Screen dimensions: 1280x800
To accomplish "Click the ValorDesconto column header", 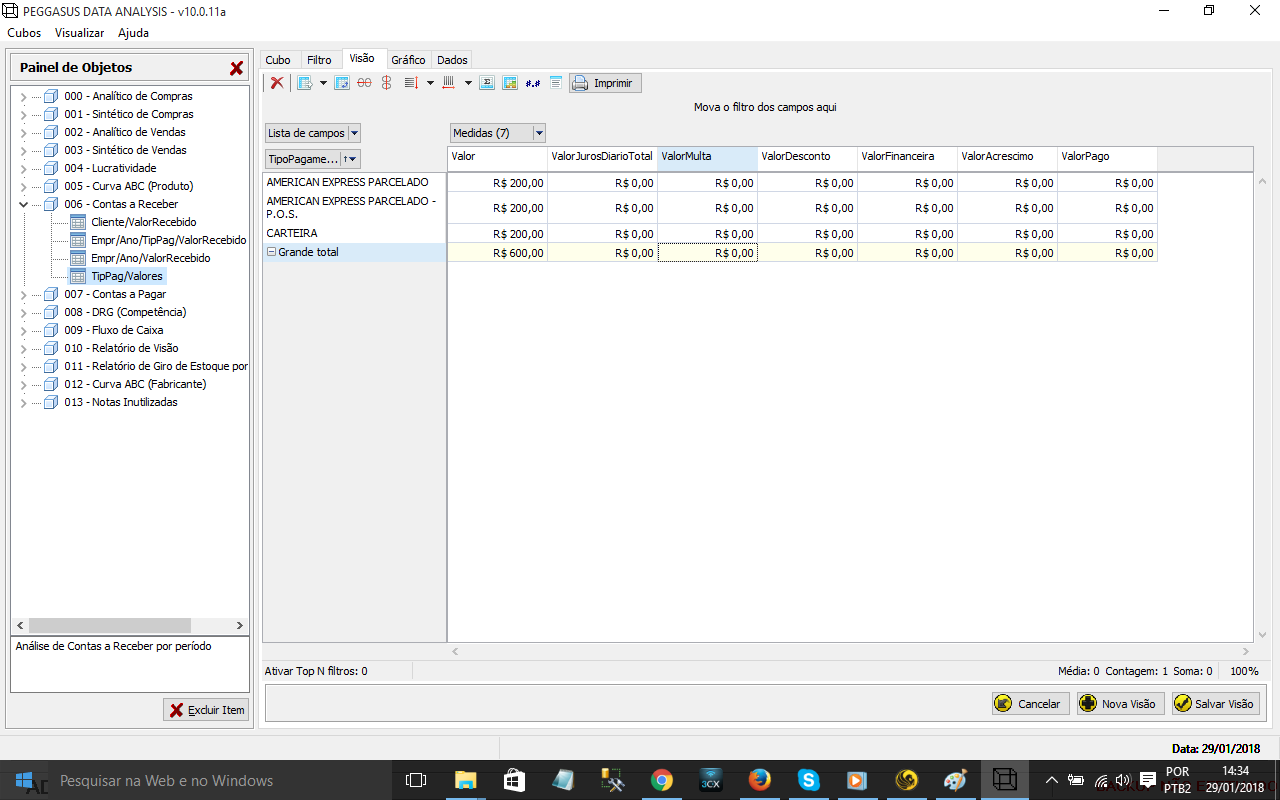I will coord(807,158).
